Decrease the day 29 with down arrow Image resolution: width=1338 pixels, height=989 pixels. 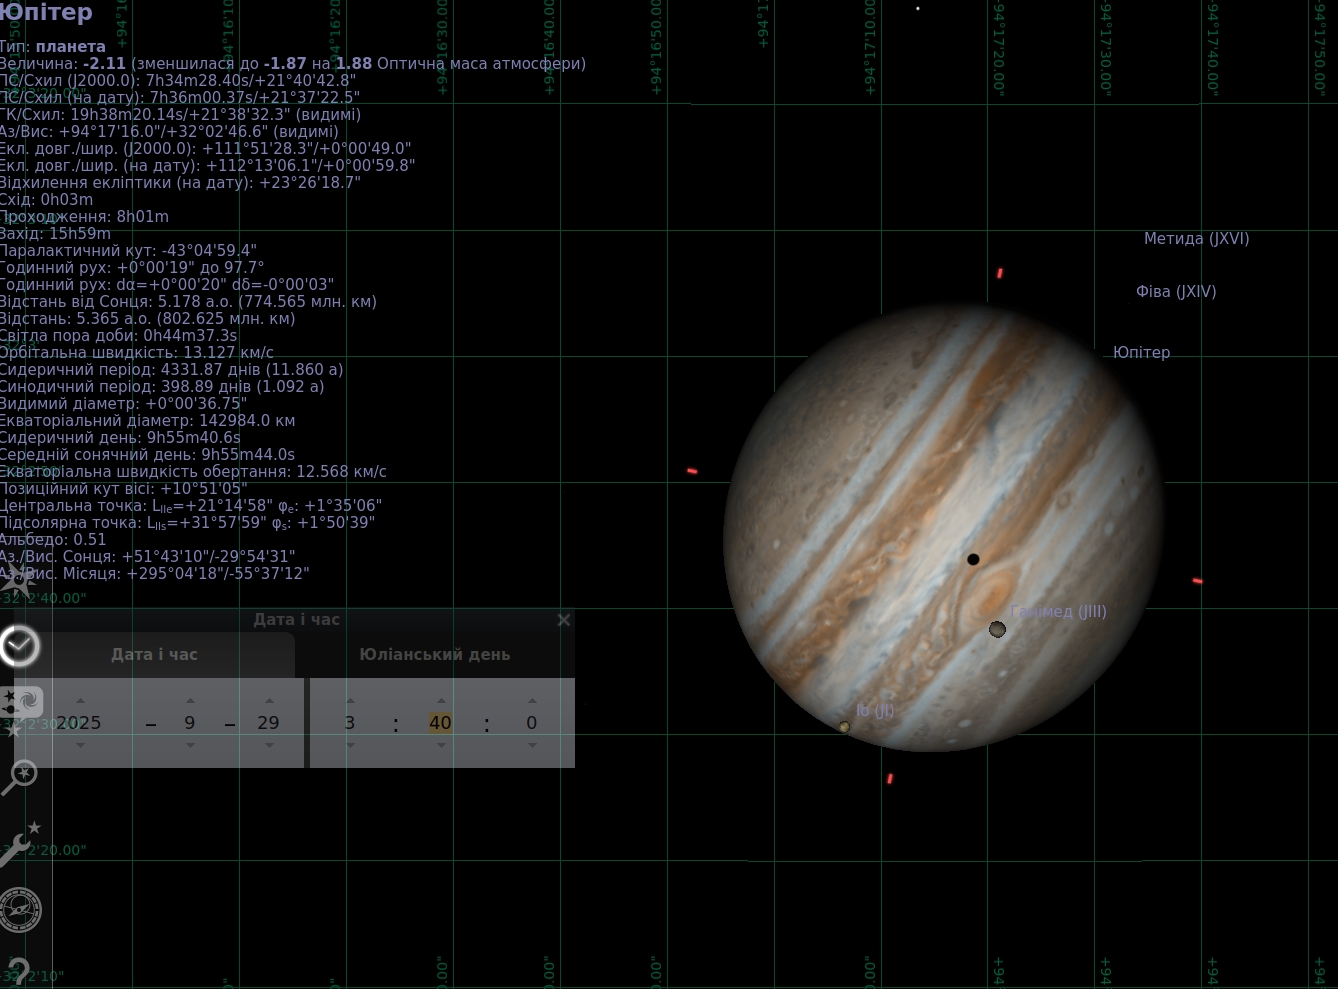coord(269,745)
